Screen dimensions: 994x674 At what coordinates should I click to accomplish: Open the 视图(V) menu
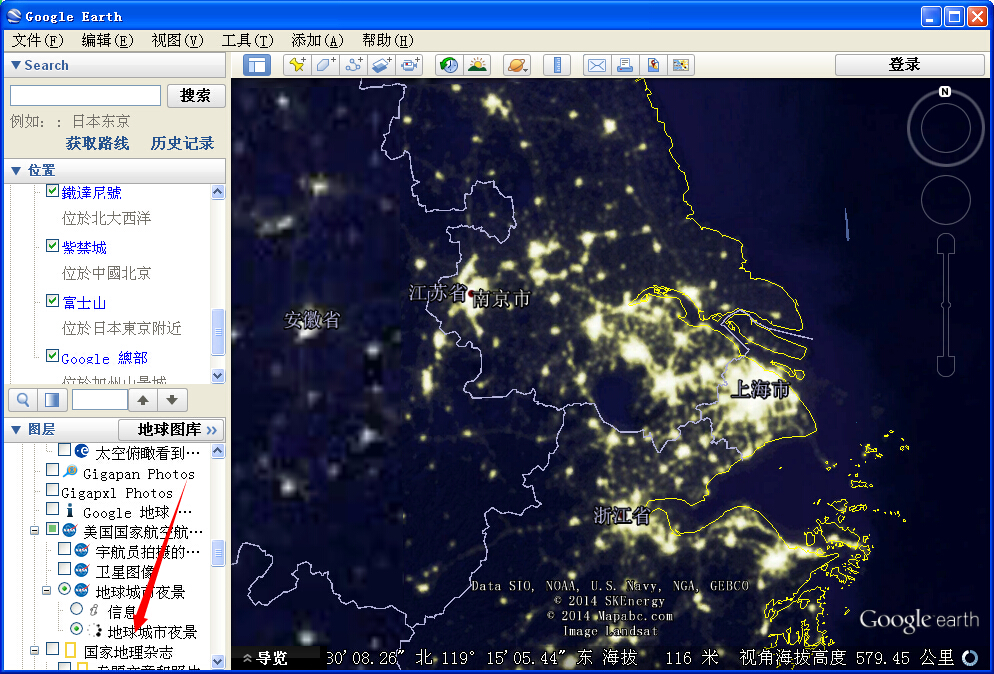pyautogui.click(x=177, y=40)
